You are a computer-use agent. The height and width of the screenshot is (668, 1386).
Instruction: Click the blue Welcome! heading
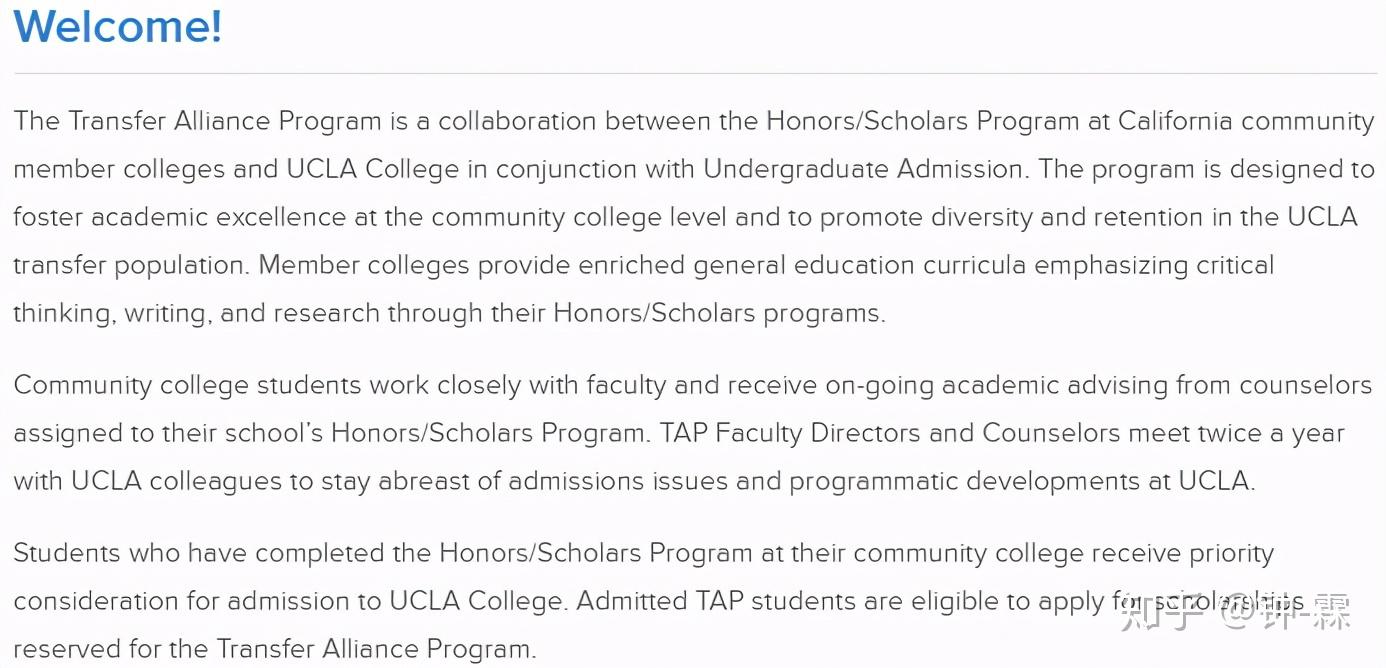(x=117, y=25)
